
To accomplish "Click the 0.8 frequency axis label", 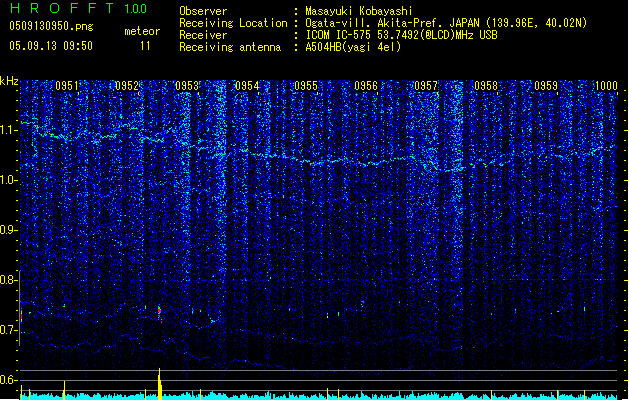I will pyautogui.click(x=9, y=280).
